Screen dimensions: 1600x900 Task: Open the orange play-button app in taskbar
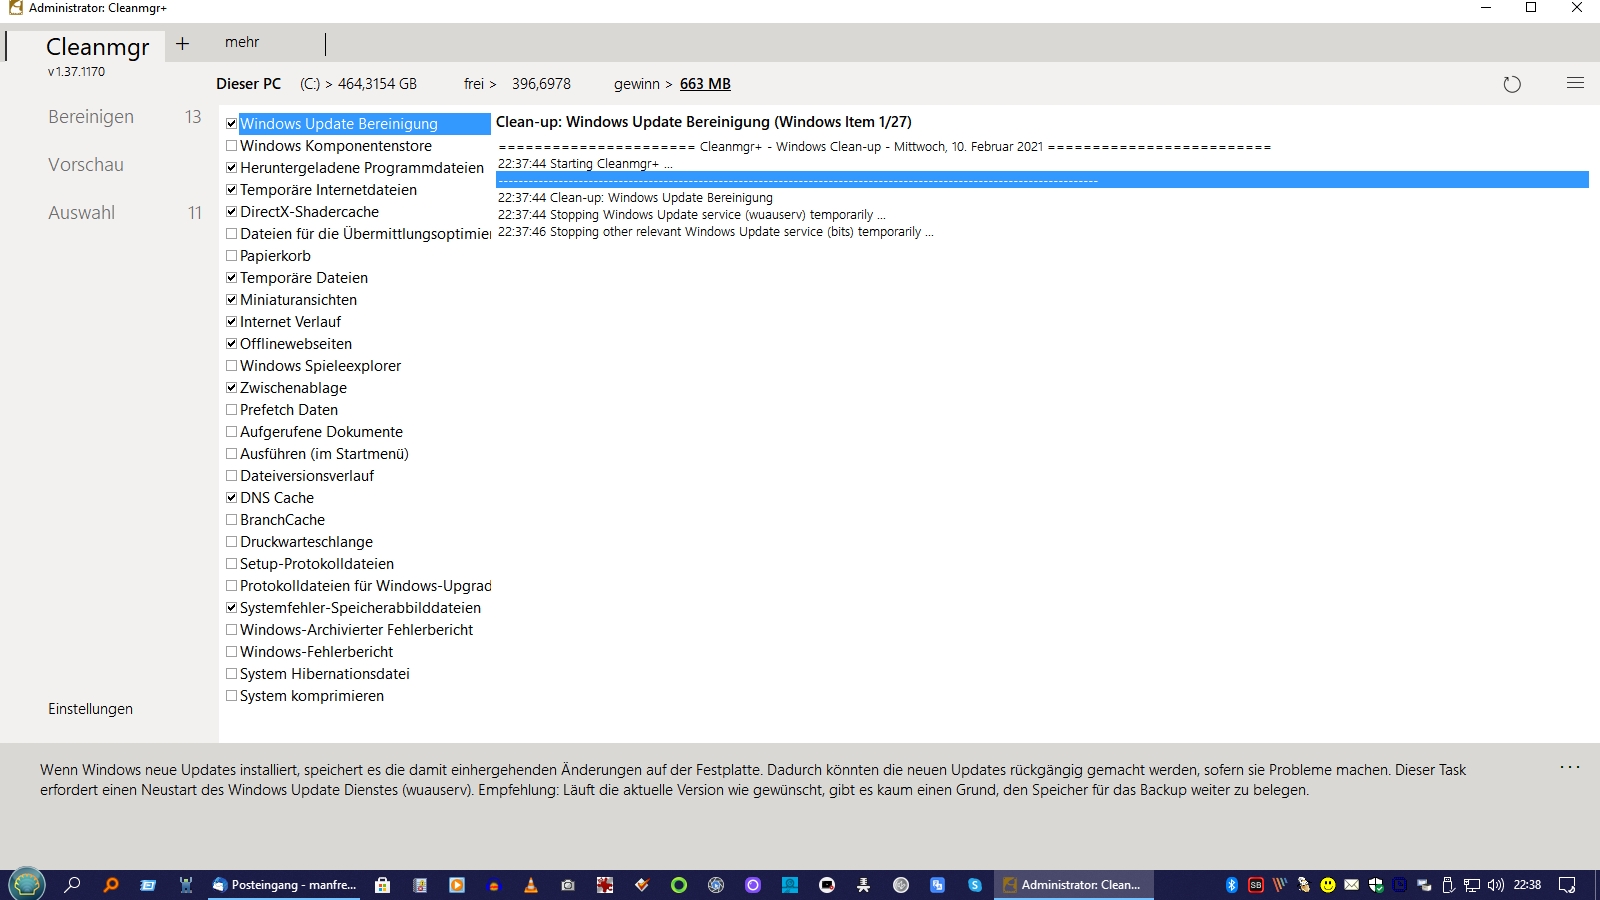pos(457,885)
